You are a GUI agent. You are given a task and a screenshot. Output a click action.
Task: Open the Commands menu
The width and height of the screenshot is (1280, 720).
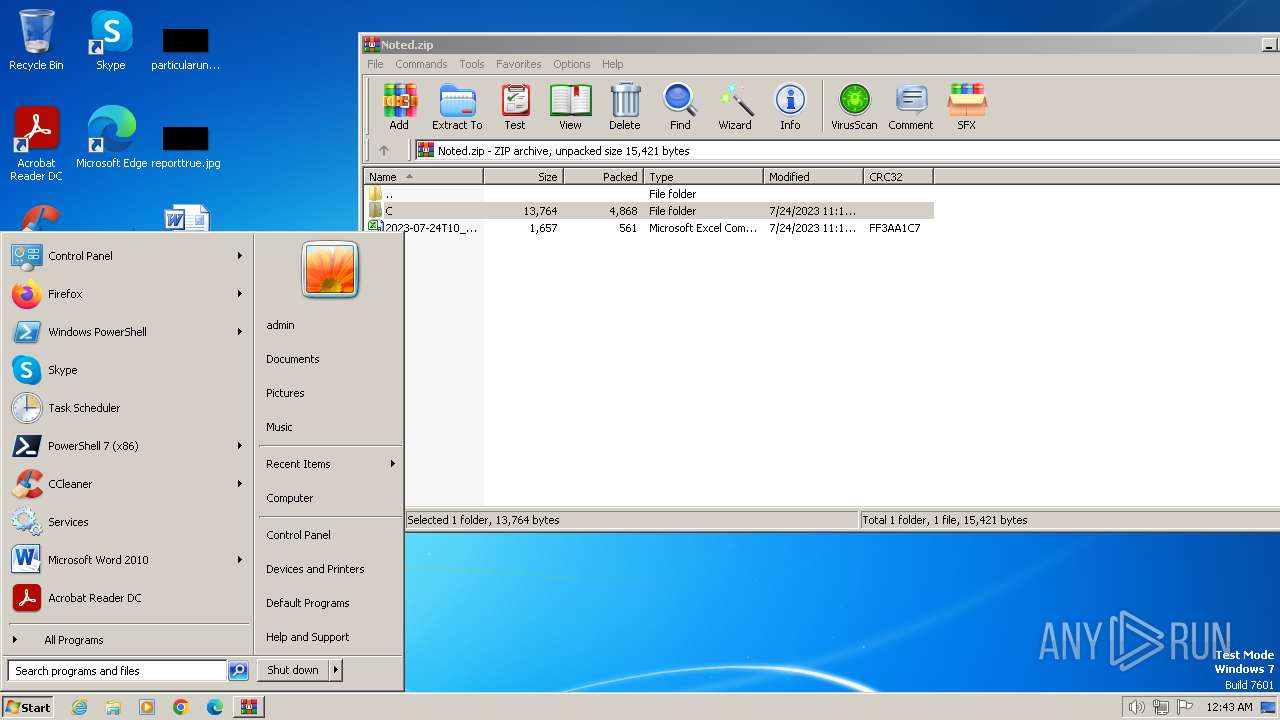click(x=421, y=64)
